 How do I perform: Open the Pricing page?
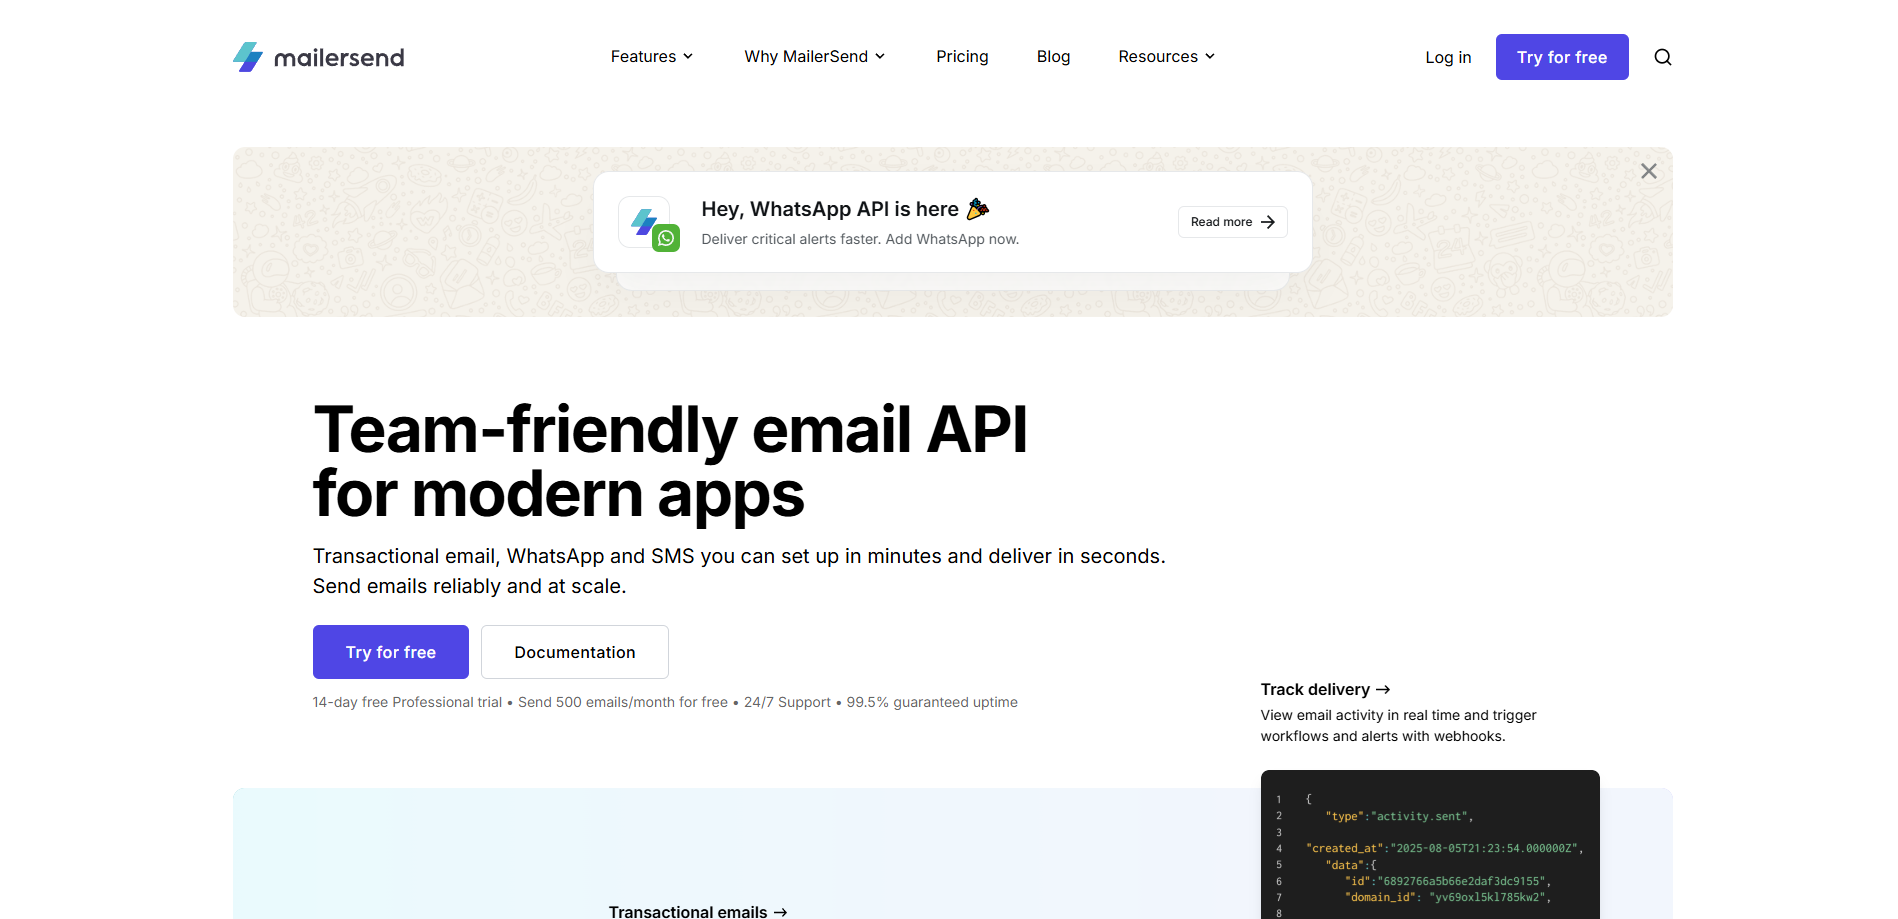click(x=962, y=57)
